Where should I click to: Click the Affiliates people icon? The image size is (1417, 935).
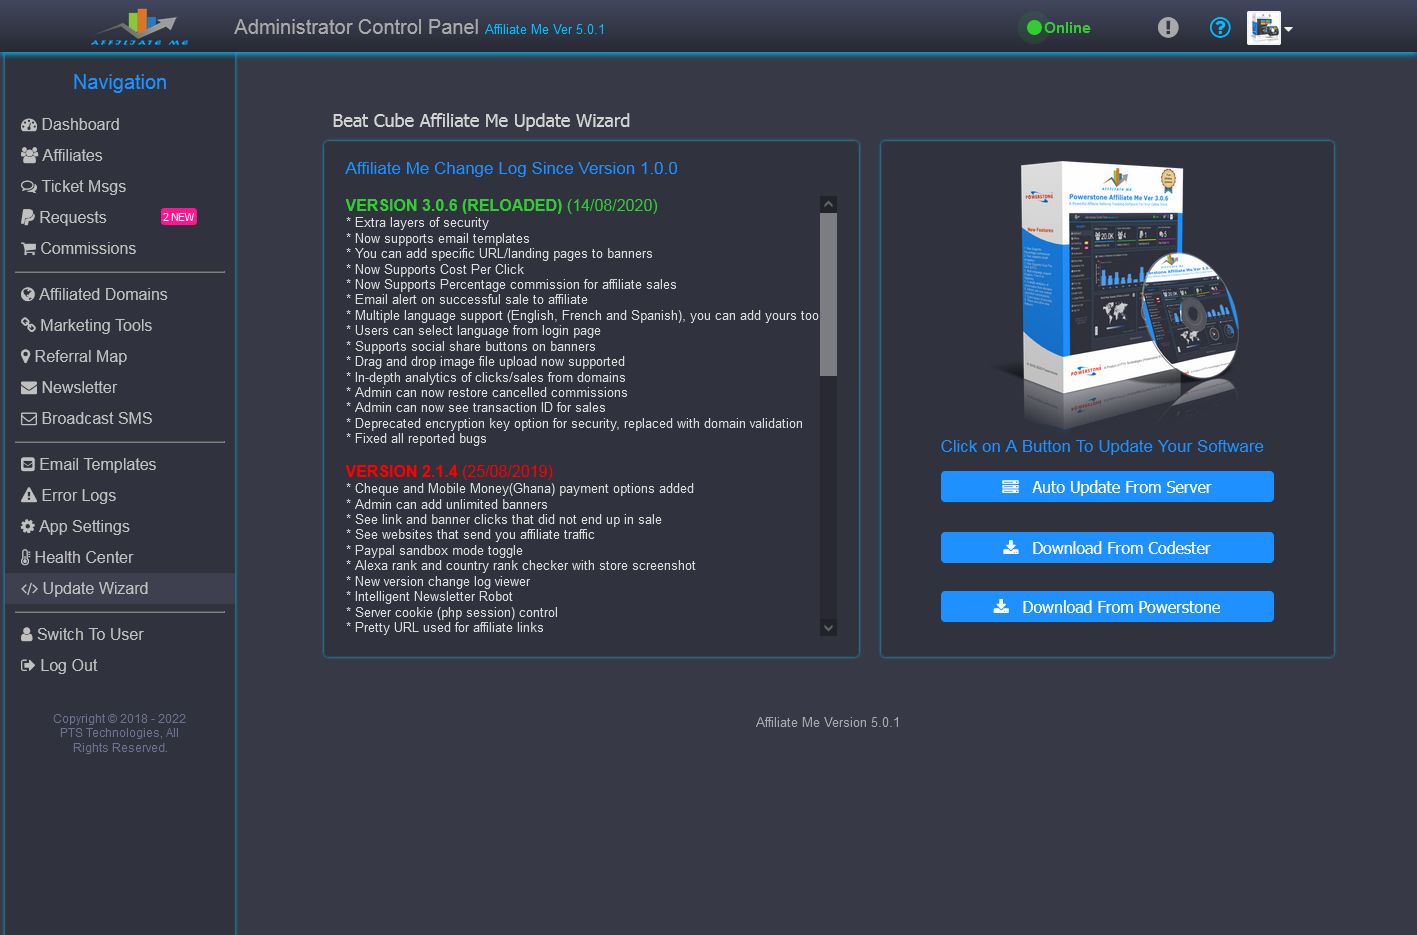(x=29, y=156)
